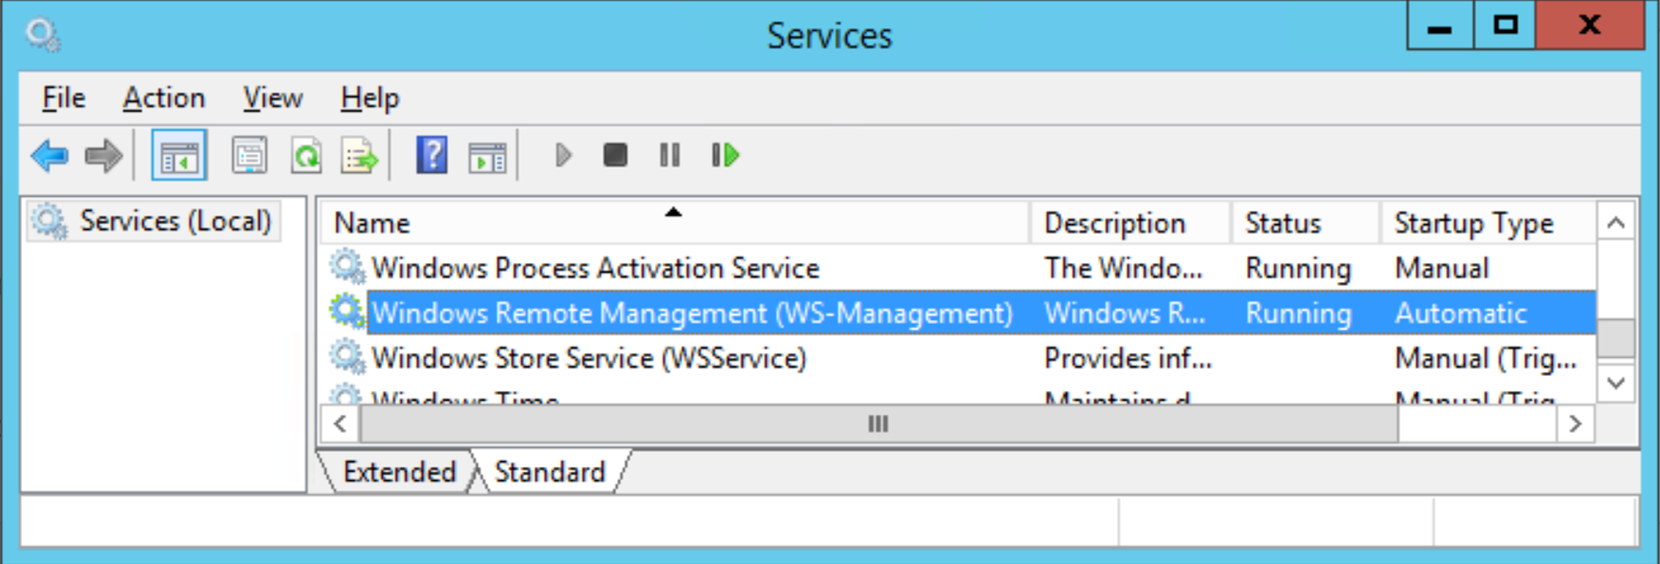Click the Back arrow toolbar icon
Screen dimensions: 1660x564
pos(49,156)
